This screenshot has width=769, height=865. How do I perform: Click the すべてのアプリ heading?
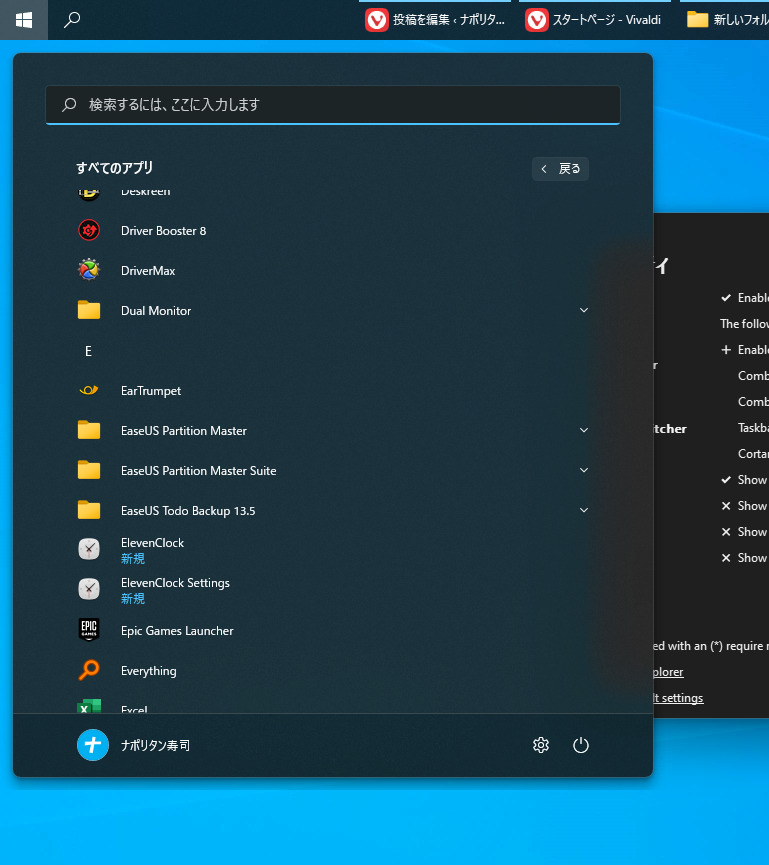pyautogui.click(x=115, y=168)
